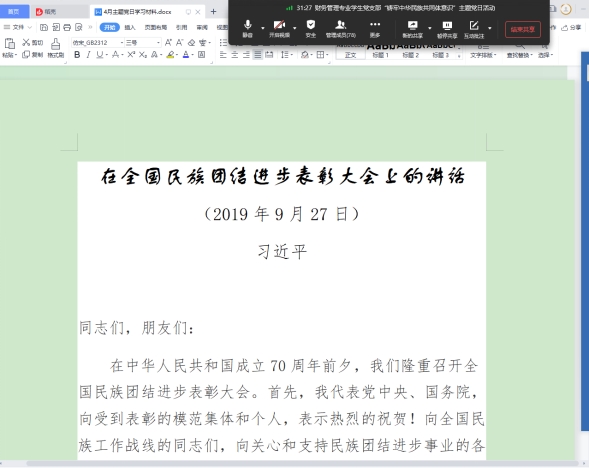This screenshot has height=468, width=589.
Task: Click the 格式刷 format painter icon
Action: click(x=56, y=48)
